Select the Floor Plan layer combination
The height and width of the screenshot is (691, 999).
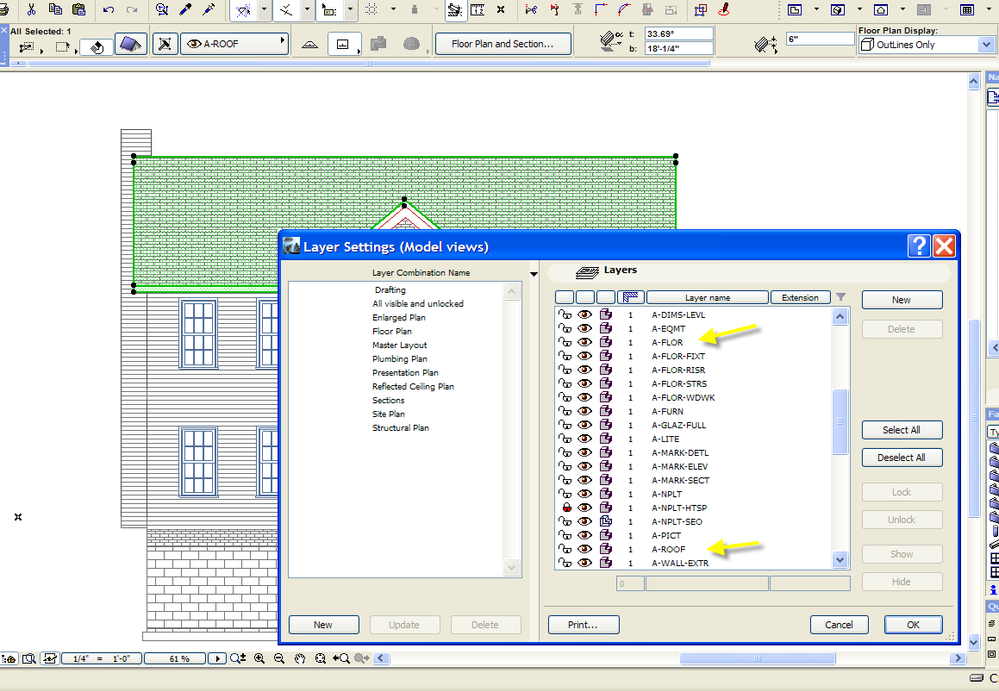[x=392, y=331]
